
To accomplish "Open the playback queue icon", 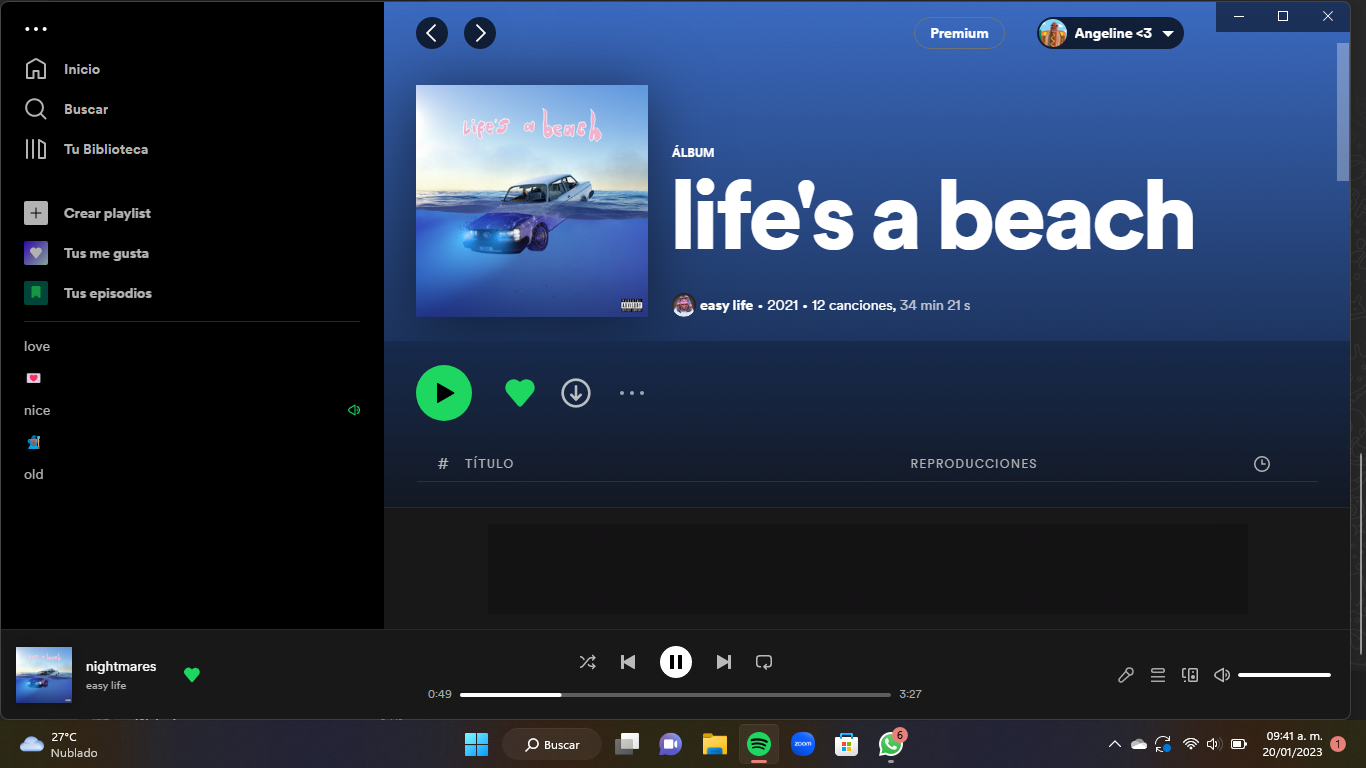I will click(x=1158, y=675).
